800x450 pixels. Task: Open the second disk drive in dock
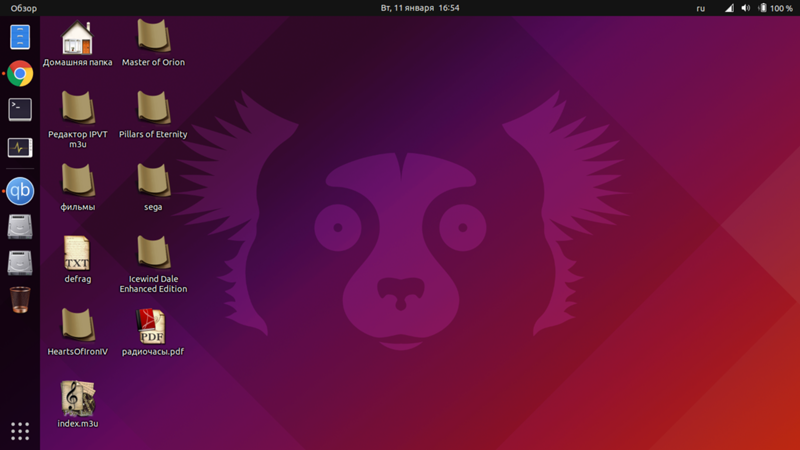(20, 263)
